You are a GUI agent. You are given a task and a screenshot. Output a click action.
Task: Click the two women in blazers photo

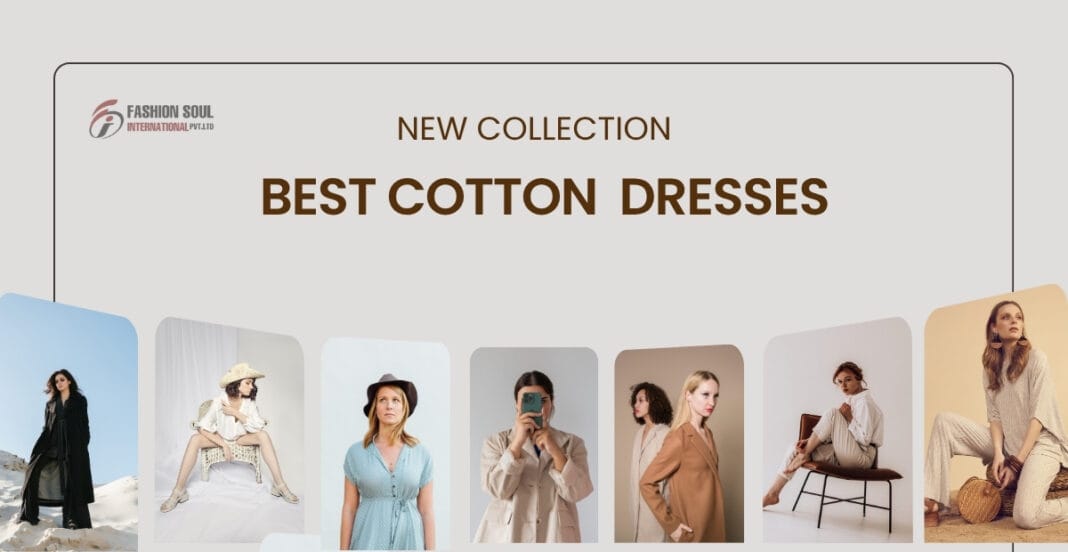[679, 443]
